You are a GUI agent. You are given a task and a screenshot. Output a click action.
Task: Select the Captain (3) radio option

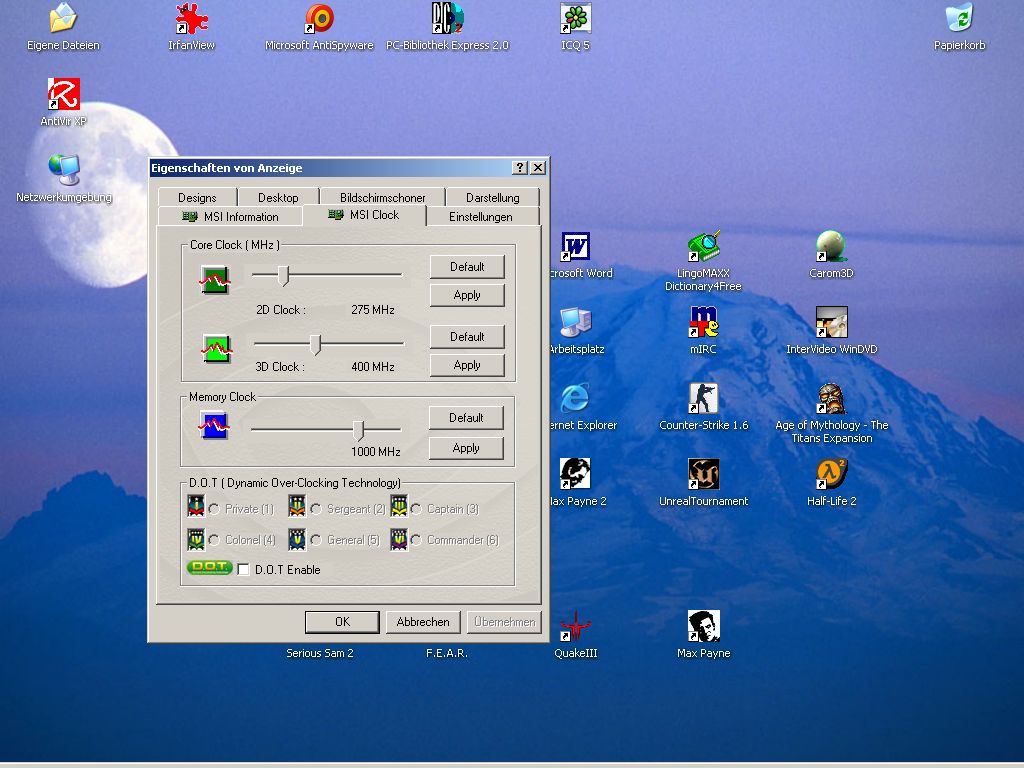tap(416, 509)
